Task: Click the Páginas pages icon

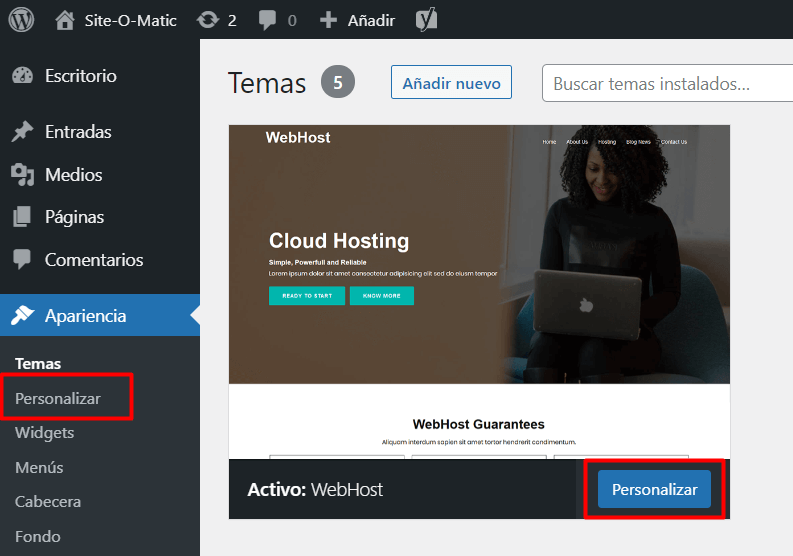Action: pyautogui.click(x=22, y=217)
